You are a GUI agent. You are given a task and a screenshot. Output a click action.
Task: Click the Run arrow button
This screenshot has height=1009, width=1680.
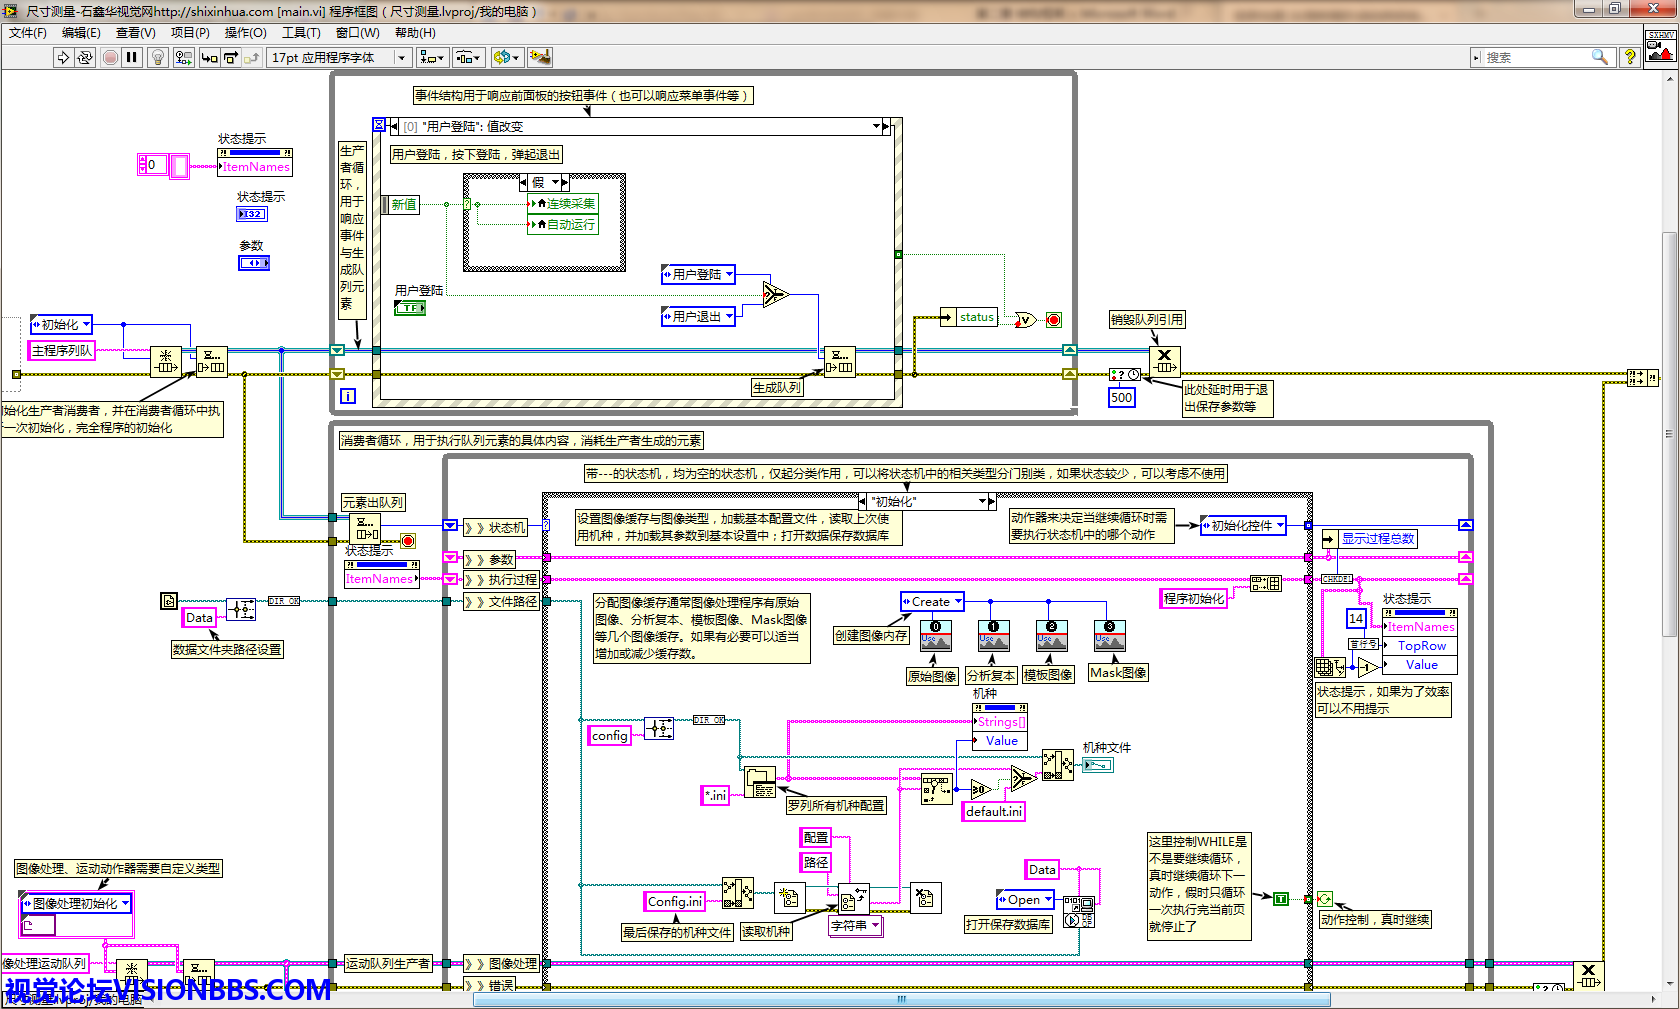pos(63,58)
